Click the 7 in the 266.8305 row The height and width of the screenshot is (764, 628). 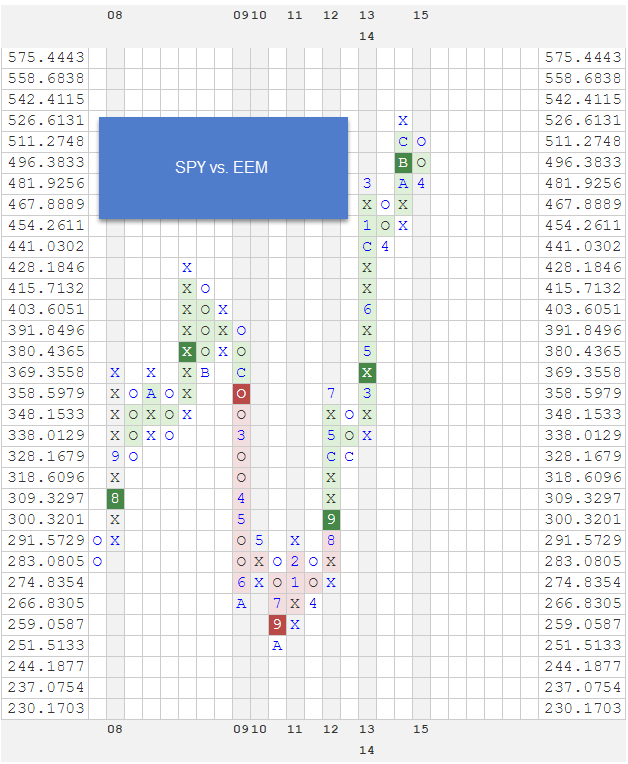tap(277, 603)
